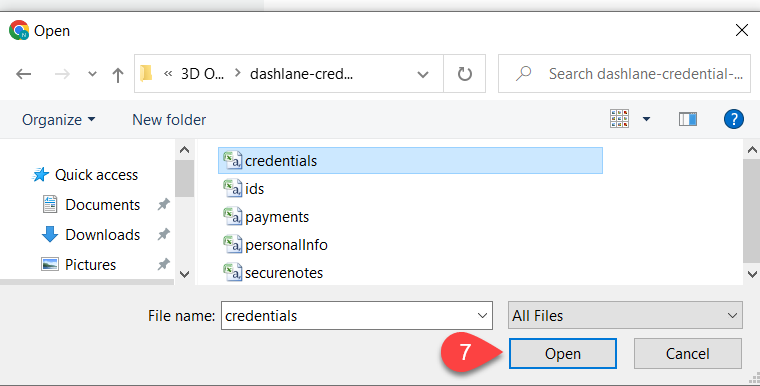Select the credentials file

tap(411, 161)
